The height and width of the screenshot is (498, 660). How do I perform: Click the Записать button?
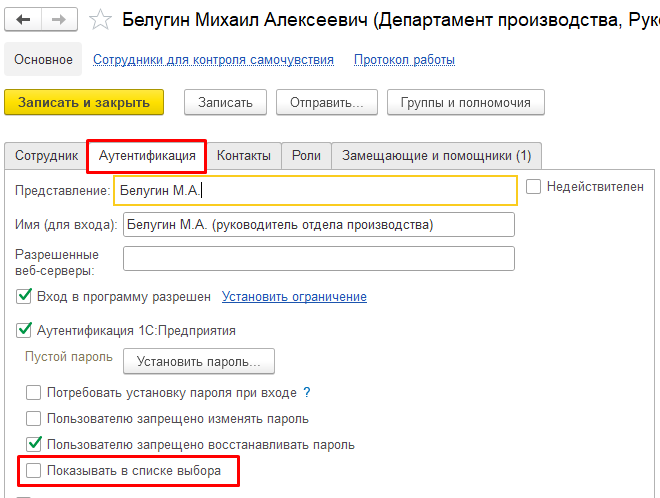[x=225, y=102]
